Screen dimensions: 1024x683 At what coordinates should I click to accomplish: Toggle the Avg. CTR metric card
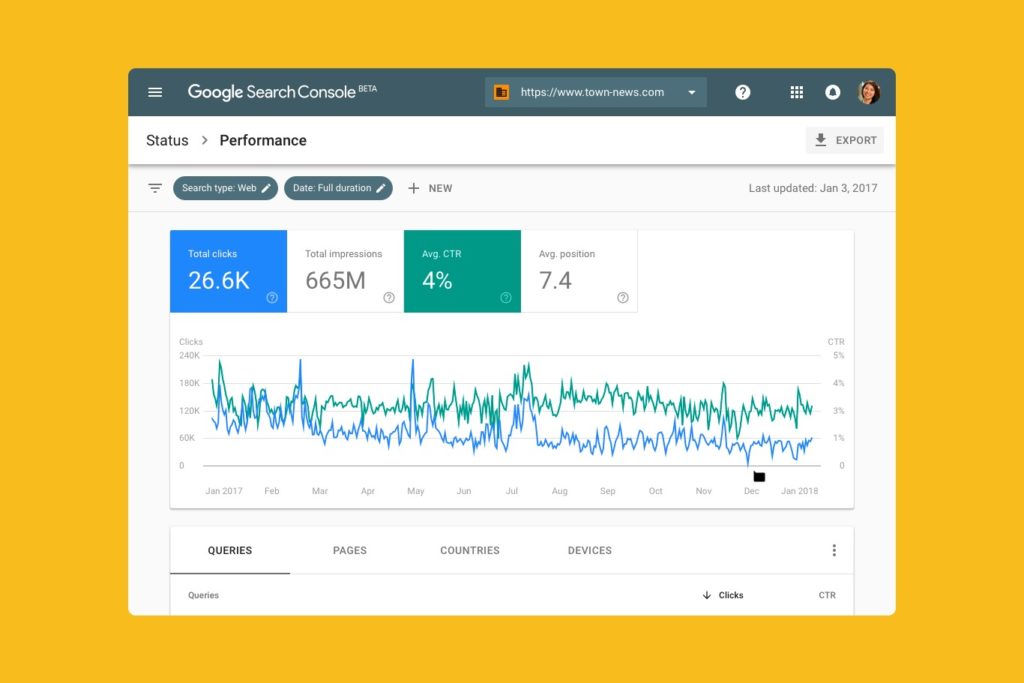pyautogui.click(x=462, y=271)
